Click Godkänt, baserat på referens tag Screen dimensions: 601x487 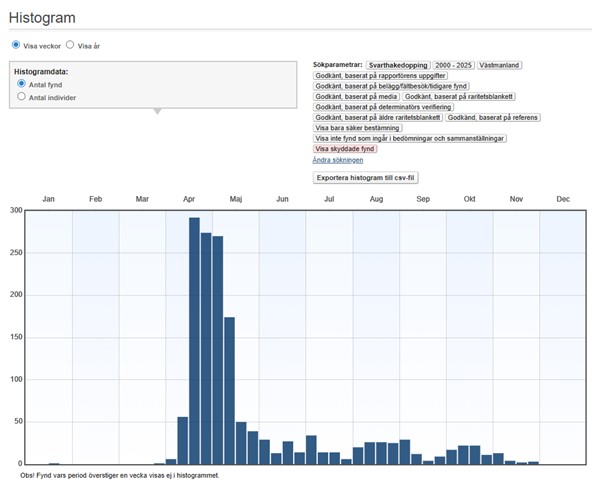(x=493, y=117)
